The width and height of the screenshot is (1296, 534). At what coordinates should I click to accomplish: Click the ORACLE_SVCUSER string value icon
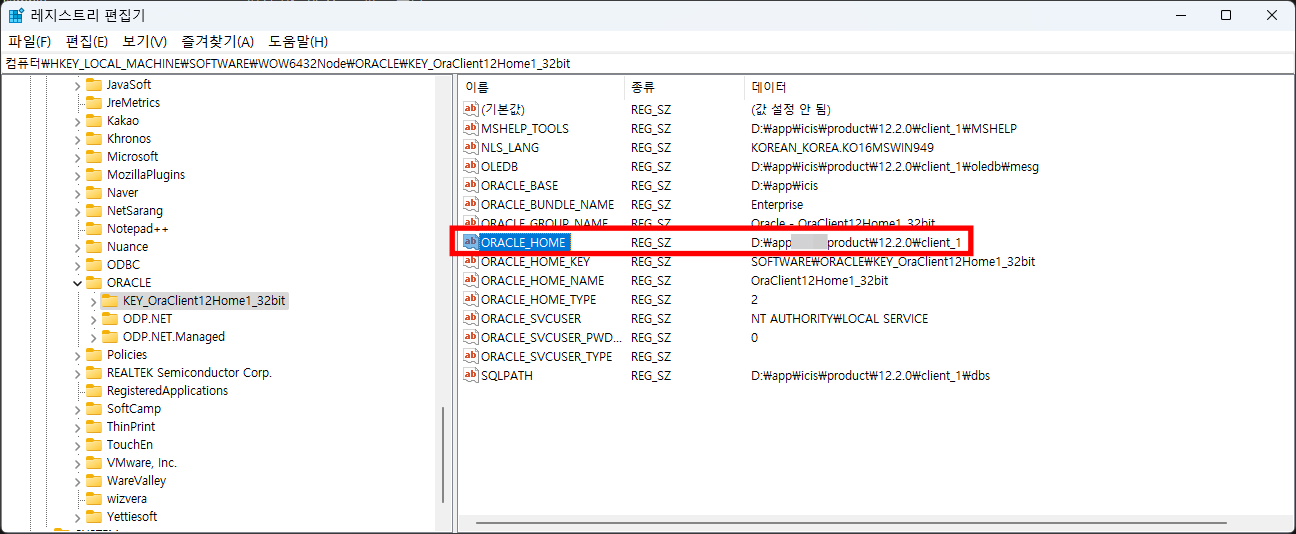471,318
